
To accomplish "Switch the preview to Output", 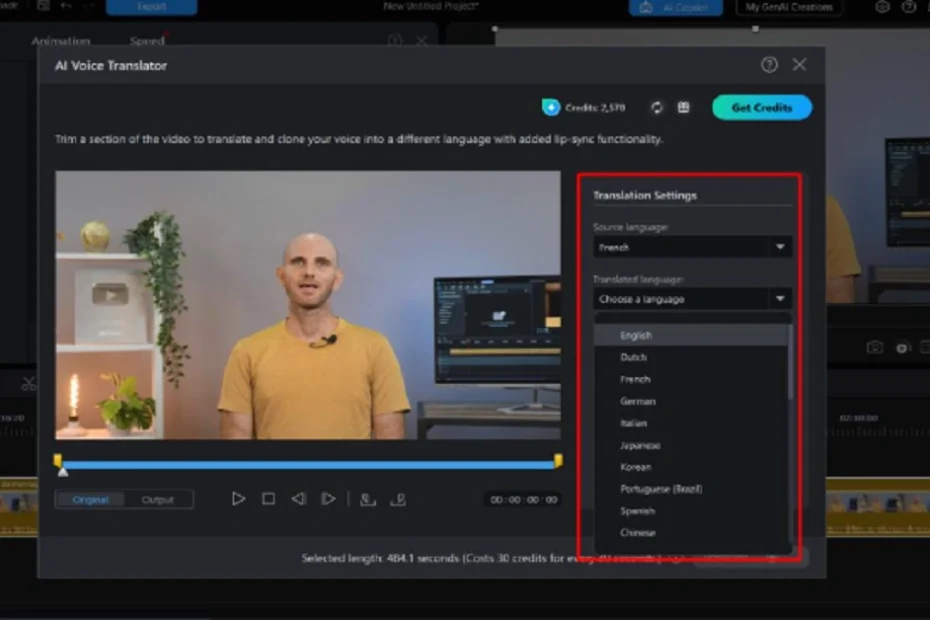I will (157, 499).
